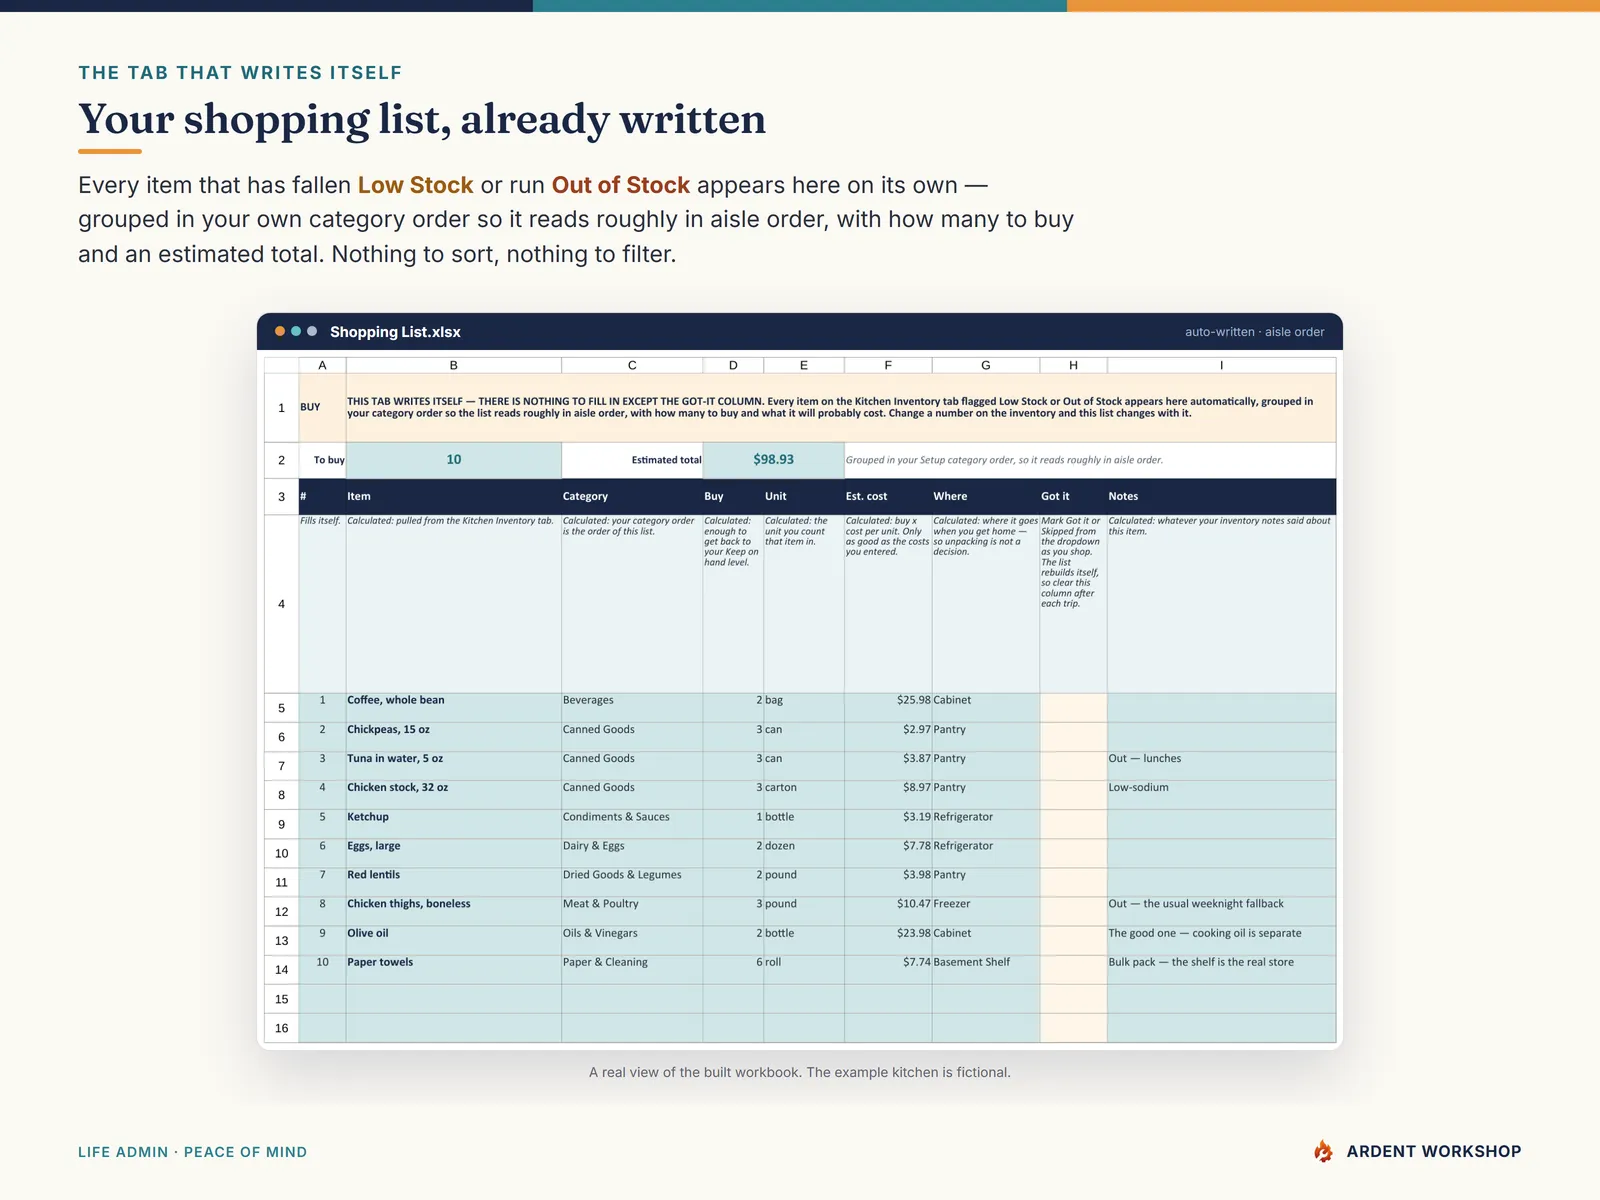1600x1200 pixels.
Task: Open Got it dropdown cell for Olive oil row
Action: [1073, 941]
